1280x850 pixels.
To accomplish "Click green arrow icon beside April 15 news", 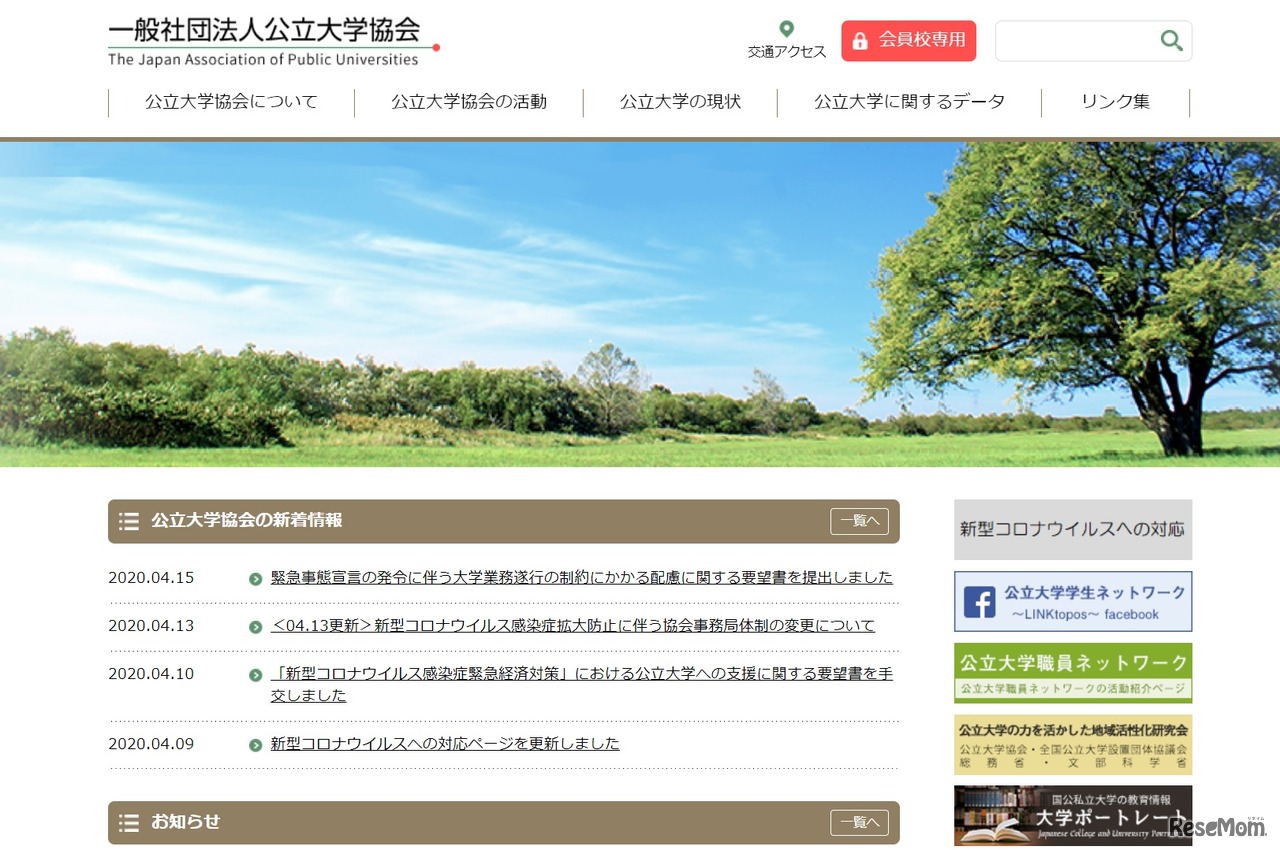I will point(257,578).
